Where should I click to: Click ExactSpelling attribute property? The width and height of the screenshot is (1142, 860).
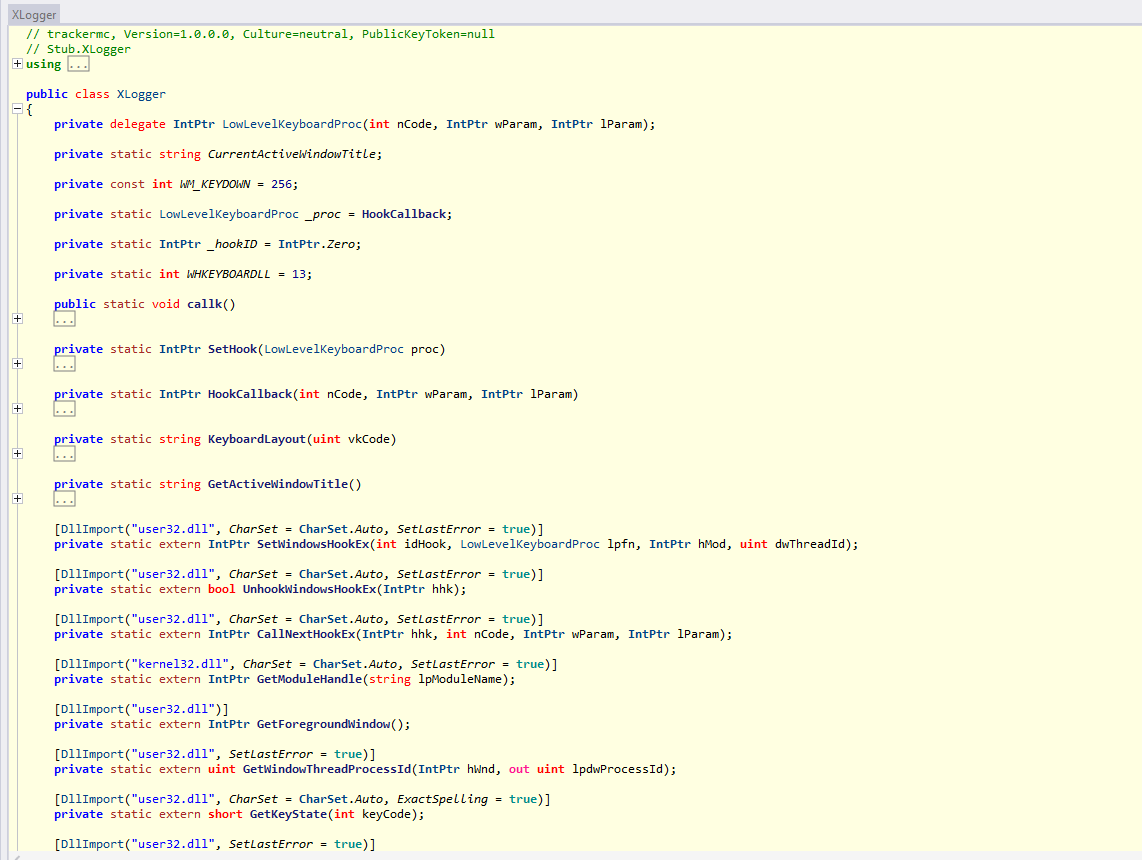coord(442,799)
